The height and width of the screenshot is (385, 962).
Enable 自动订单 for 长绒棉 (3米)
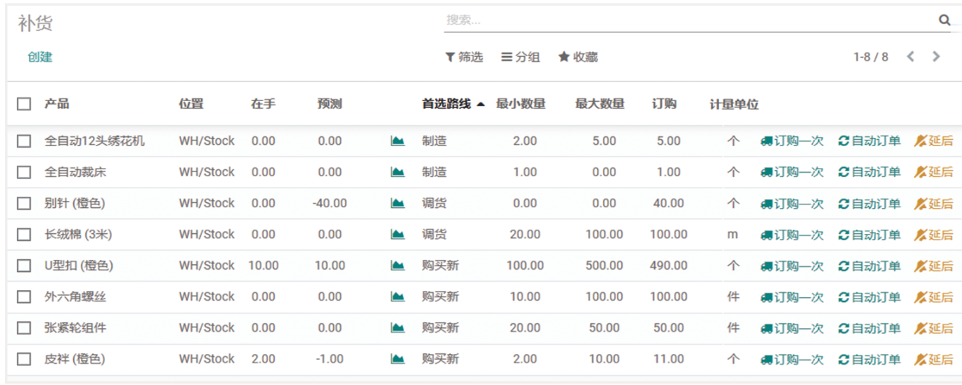869,234
